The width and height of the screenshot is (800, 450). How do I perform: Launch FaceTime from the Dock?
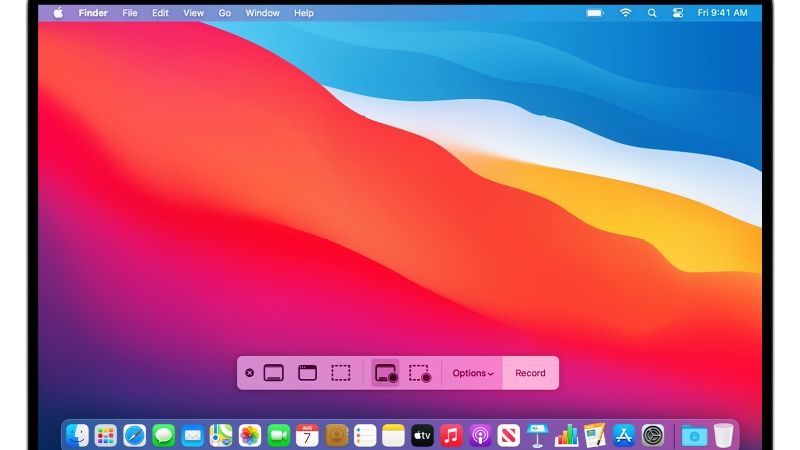279,436
